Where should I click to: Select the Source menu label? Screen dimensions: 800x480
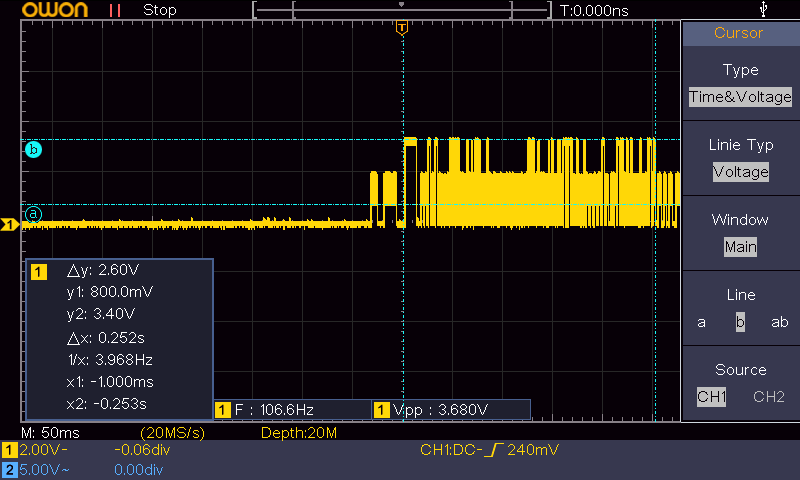[741, 370]
